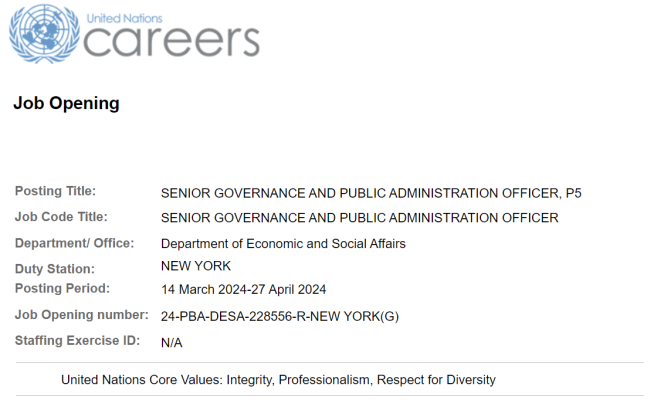
Task: Click the 'United Nations' text above careers
Action: coord(124,19)
